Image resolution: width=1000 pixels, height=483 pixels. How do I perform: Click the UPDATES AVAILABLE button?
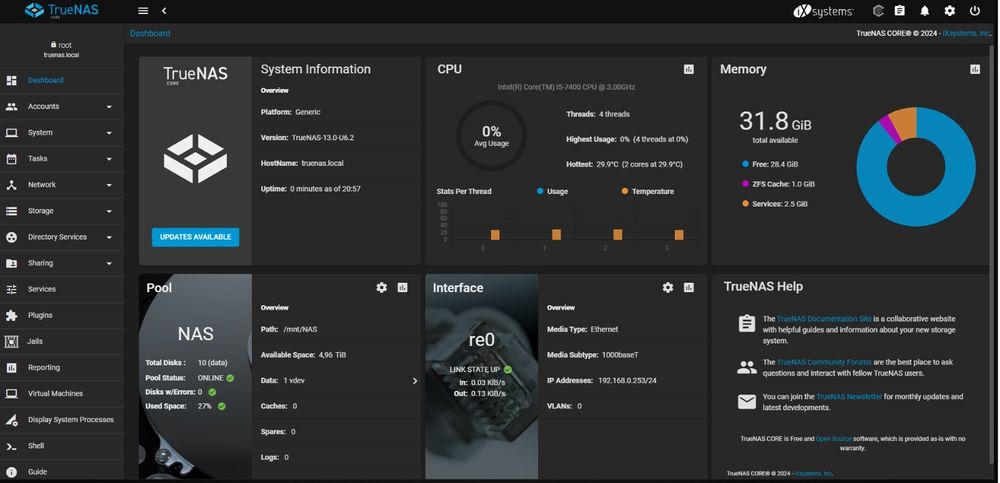click(195, 237)
